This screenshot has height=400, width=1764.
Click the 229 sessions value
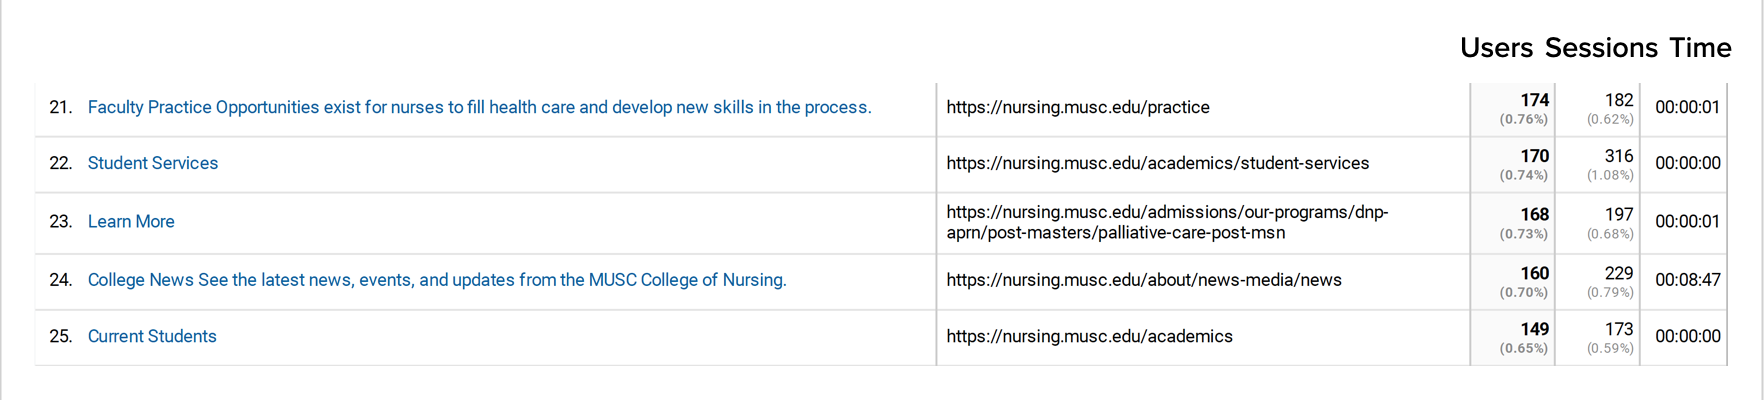tap(1619, 273)
